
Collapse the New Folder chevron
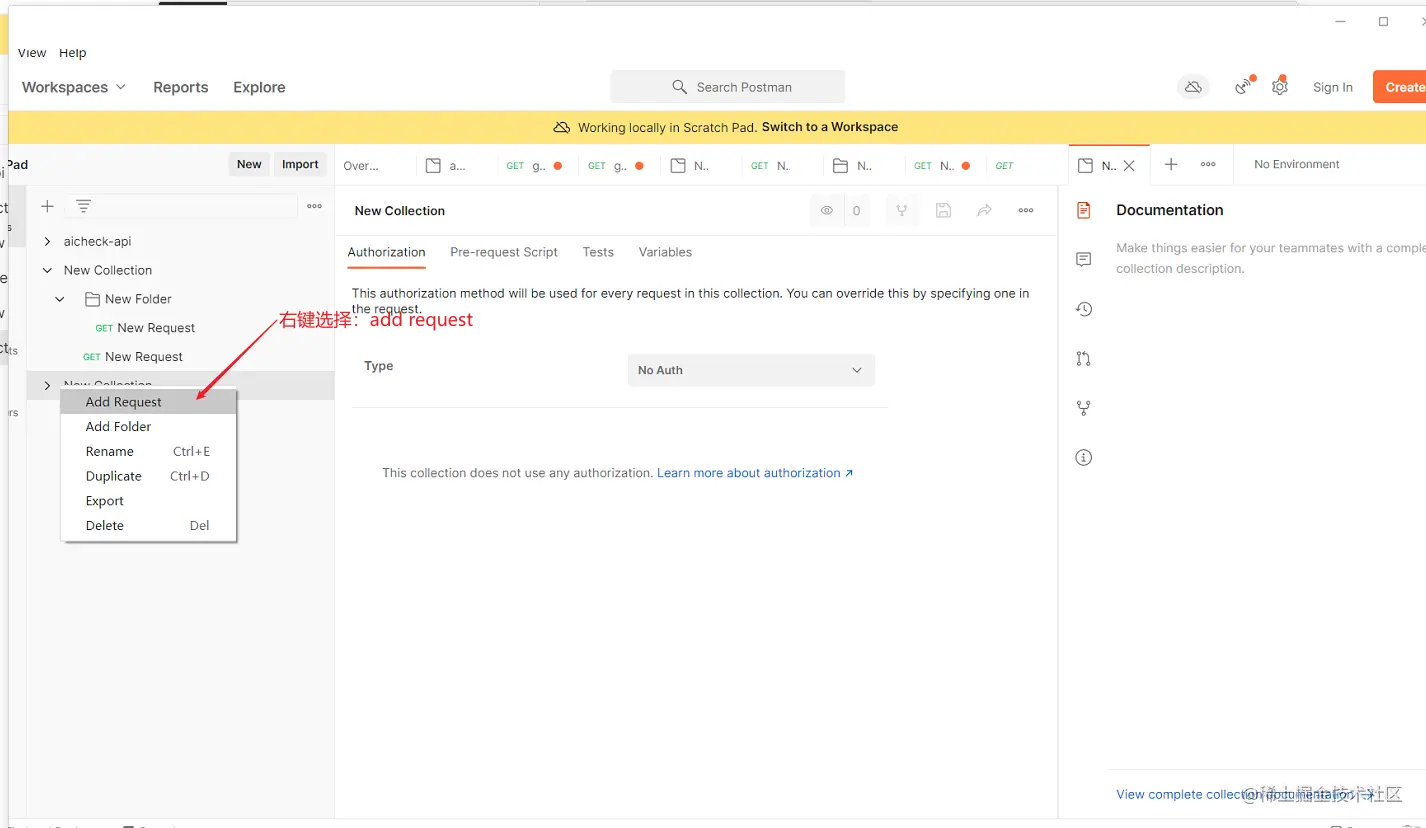pyautogui.click(x=60, y=299)
